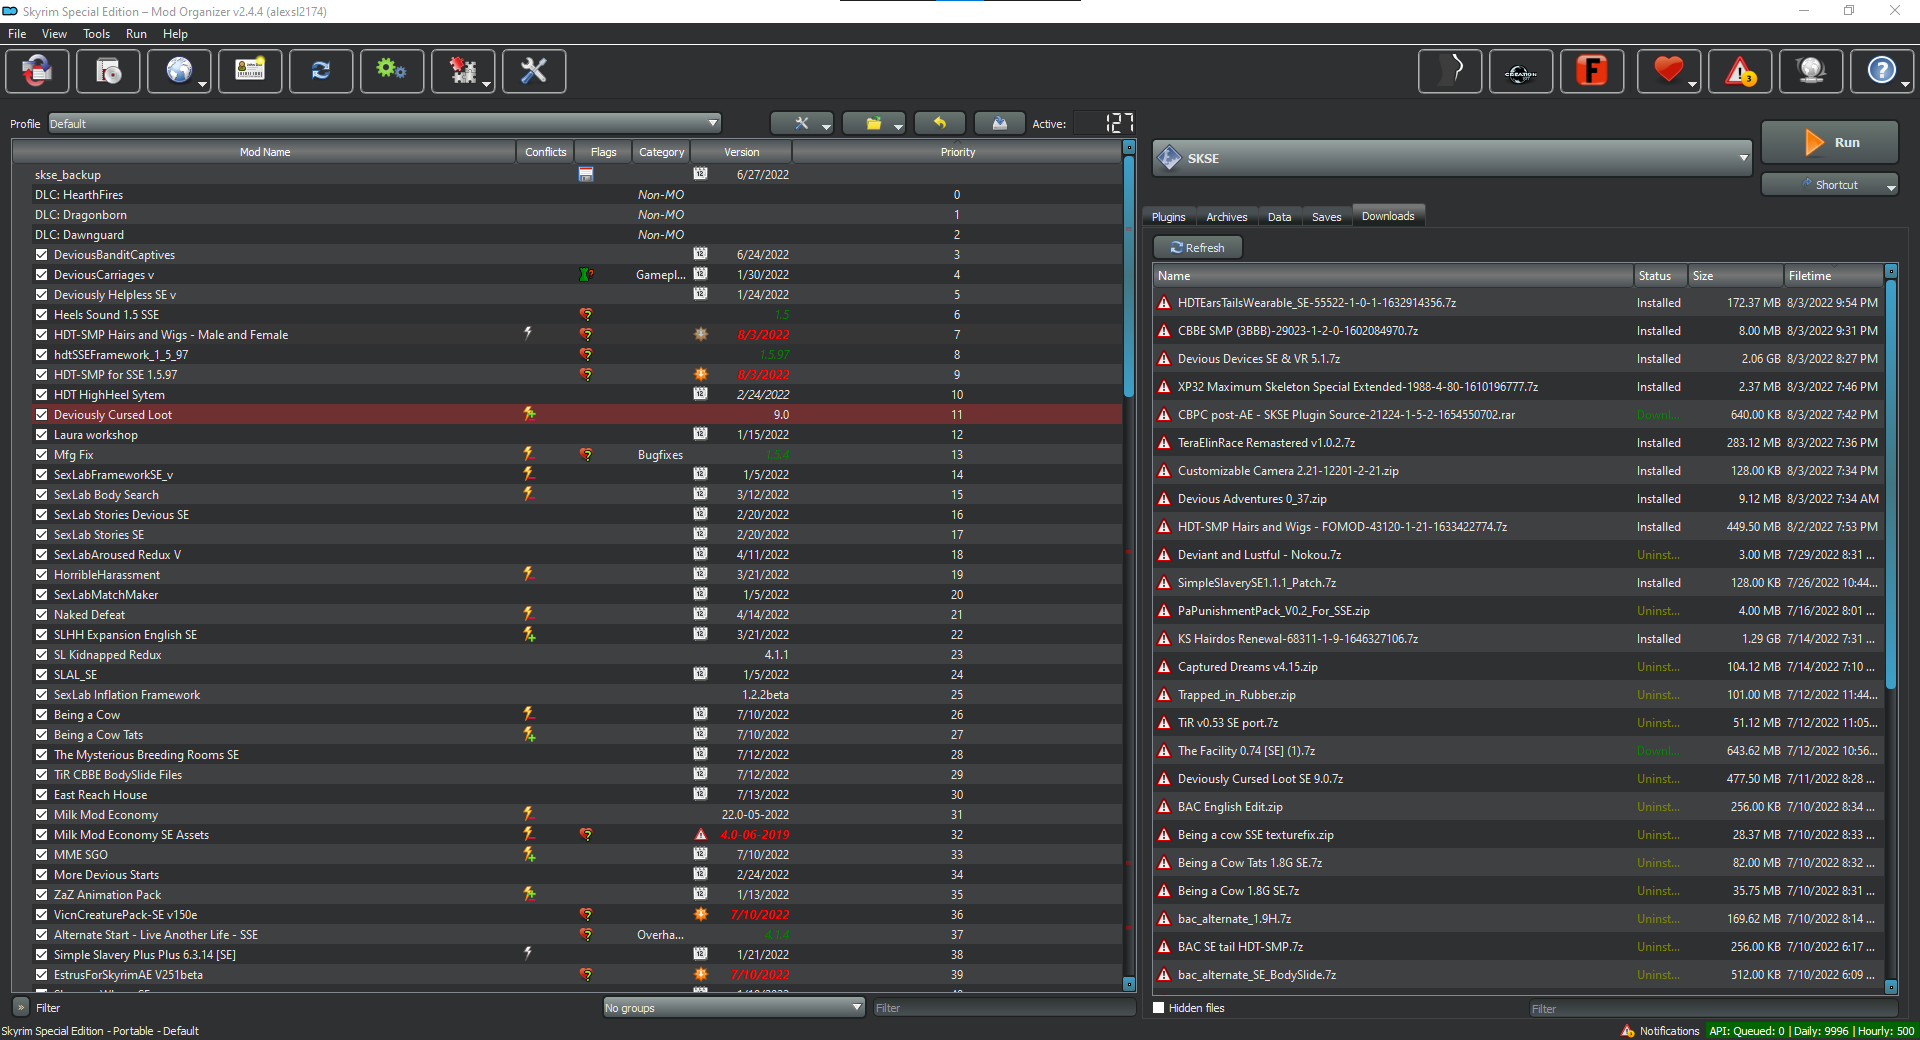1920x1040 pixels.
Task: Click the Refresh downloads button
Action: coord(1197,247)
